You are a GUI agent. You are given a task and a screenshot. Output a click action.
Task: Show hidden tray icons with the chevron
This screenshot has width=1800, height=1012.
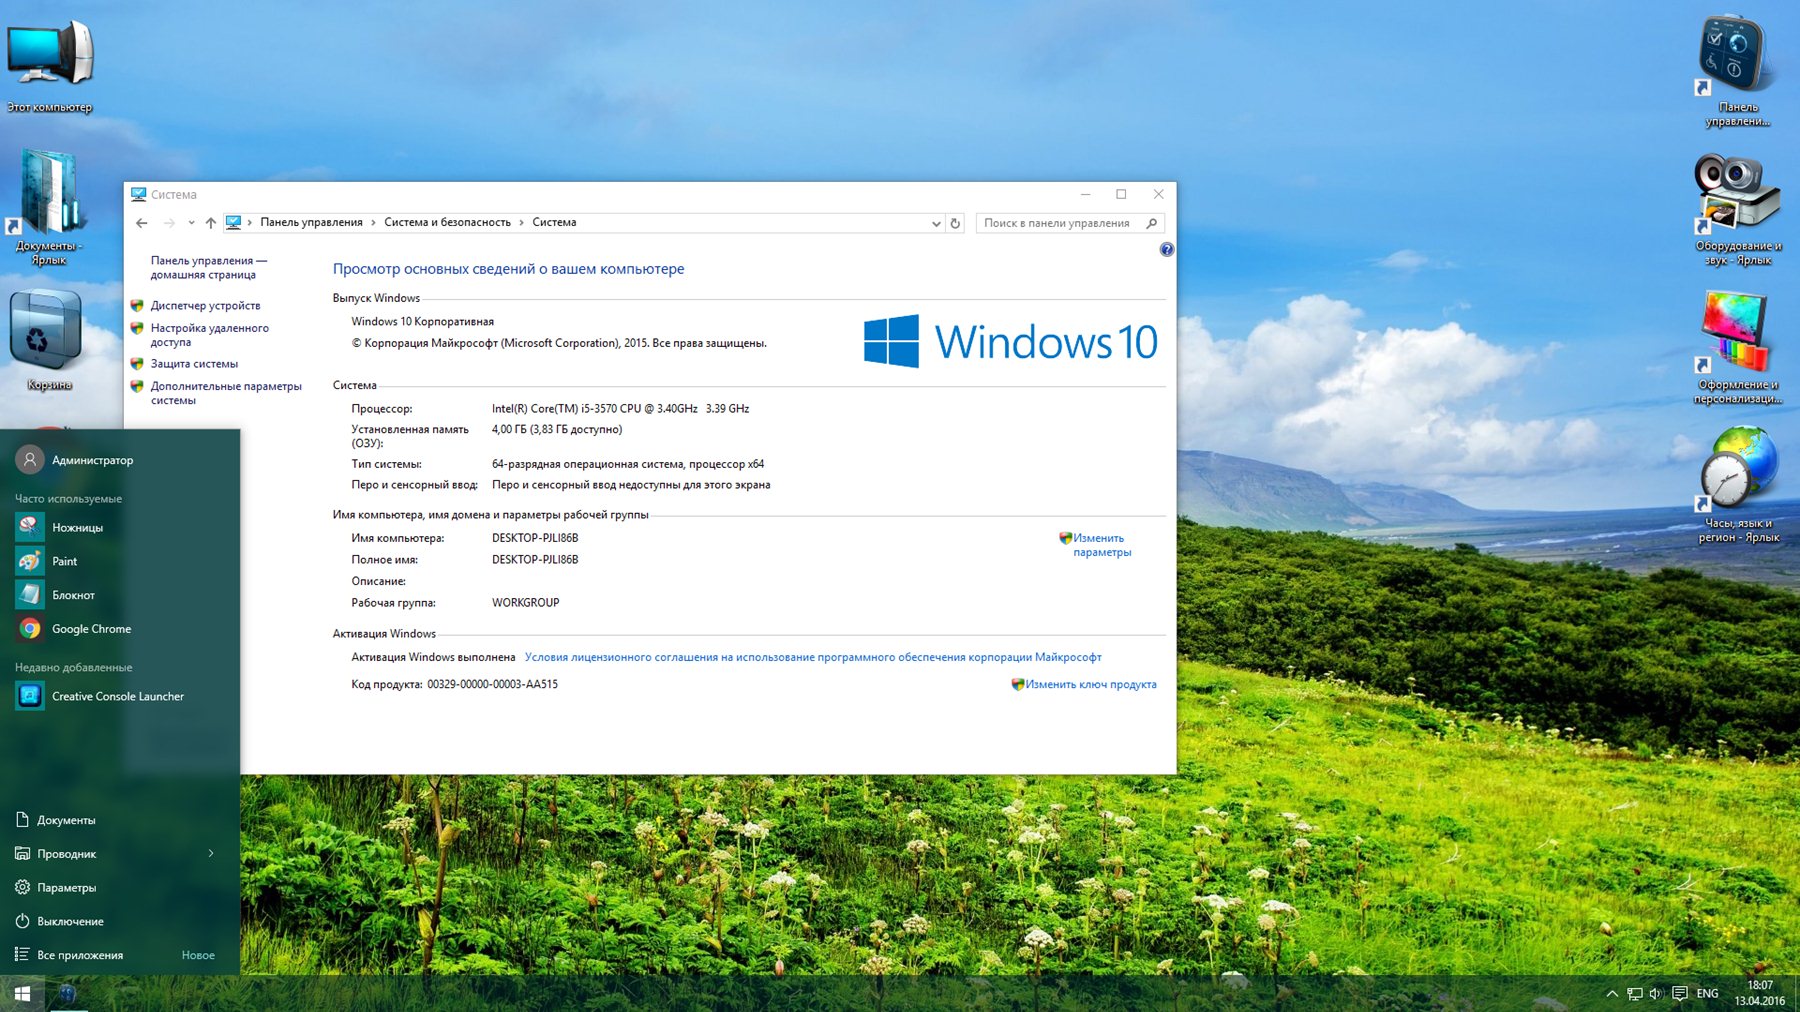point(1611,993)
